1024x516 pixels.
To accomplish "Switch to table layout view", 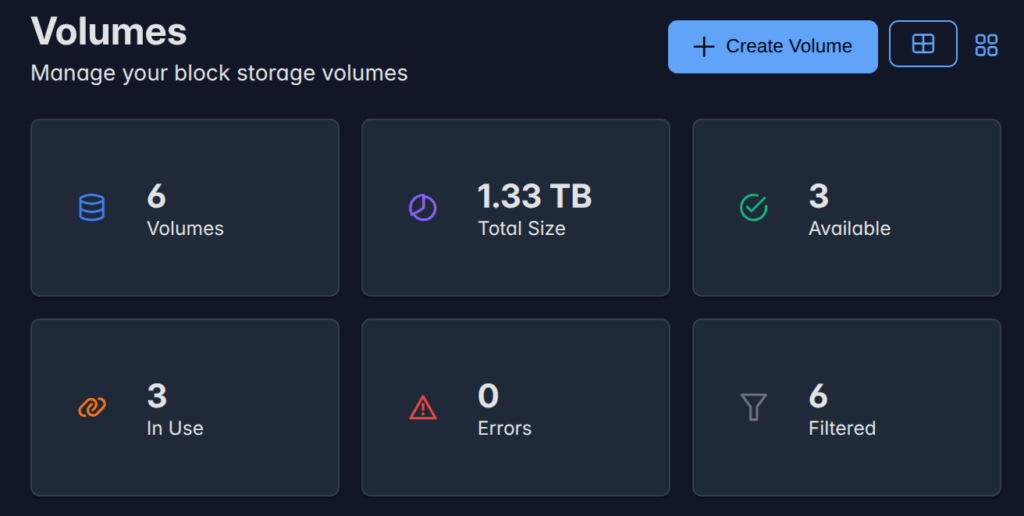I will (922, 44).
